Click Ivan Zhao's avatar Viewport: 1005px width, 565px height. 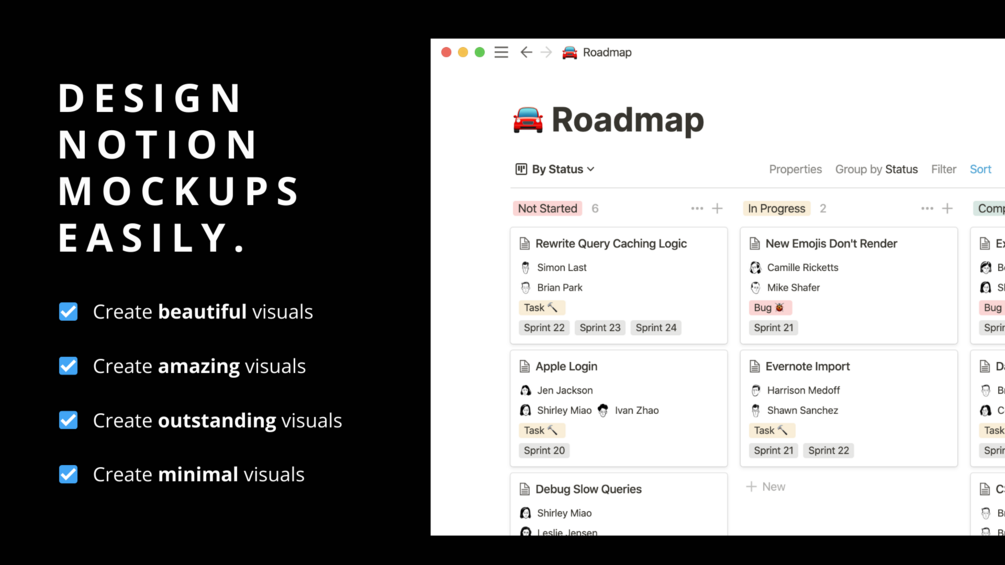tap(603, 411)
